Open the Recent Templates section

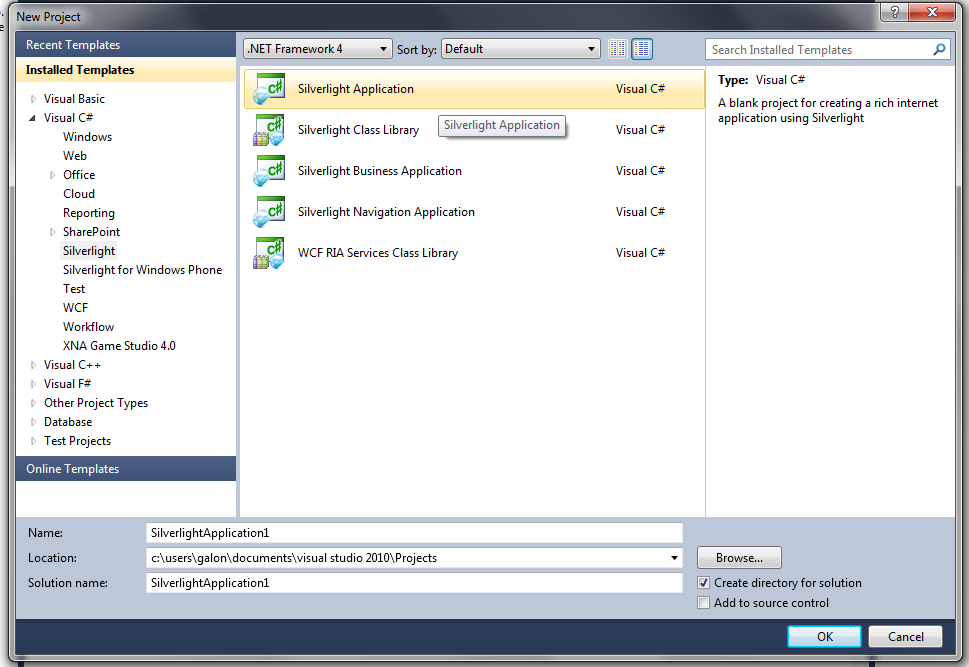tap(125, 45)
